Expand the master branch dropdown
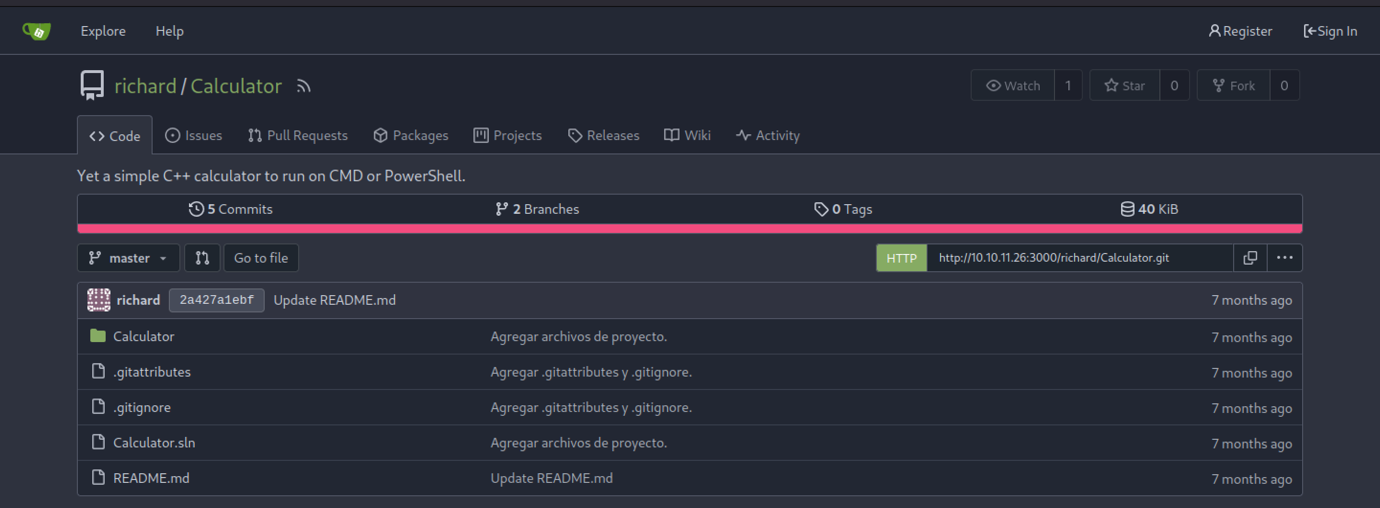Screen dimensions: 1380x508 pos(128,258)
